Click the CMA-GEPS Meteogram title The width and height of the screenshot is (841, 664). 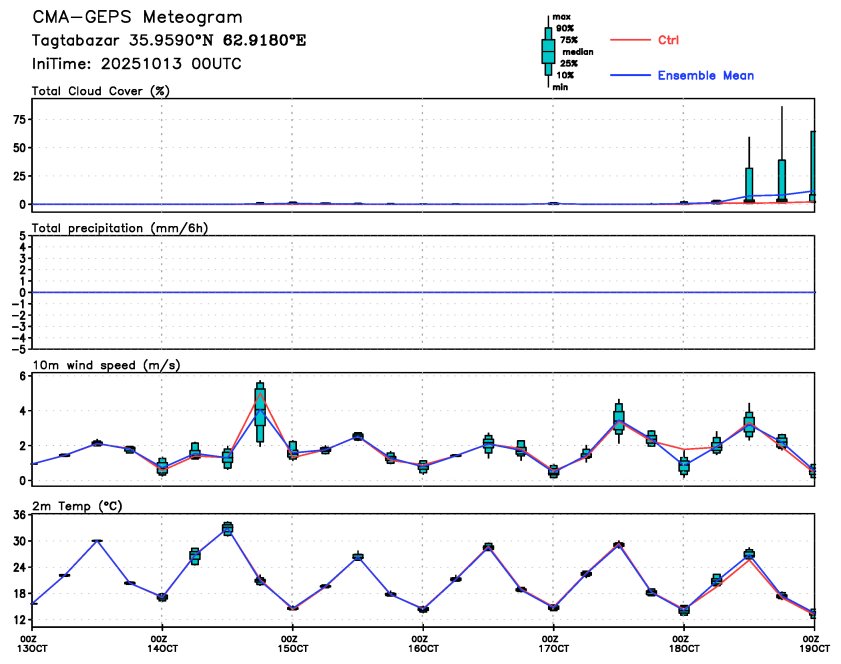(137, 19)
